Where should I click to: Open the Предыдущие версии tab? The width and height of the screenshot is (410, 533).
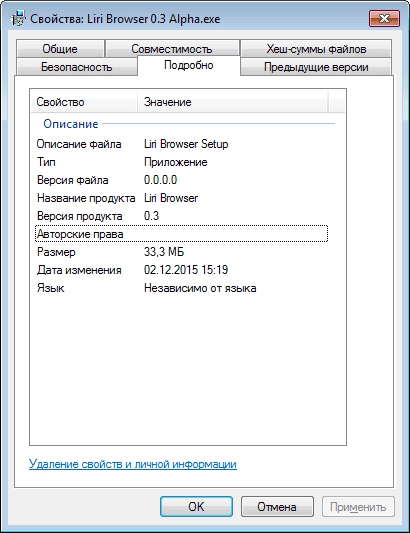pos(316,67)
